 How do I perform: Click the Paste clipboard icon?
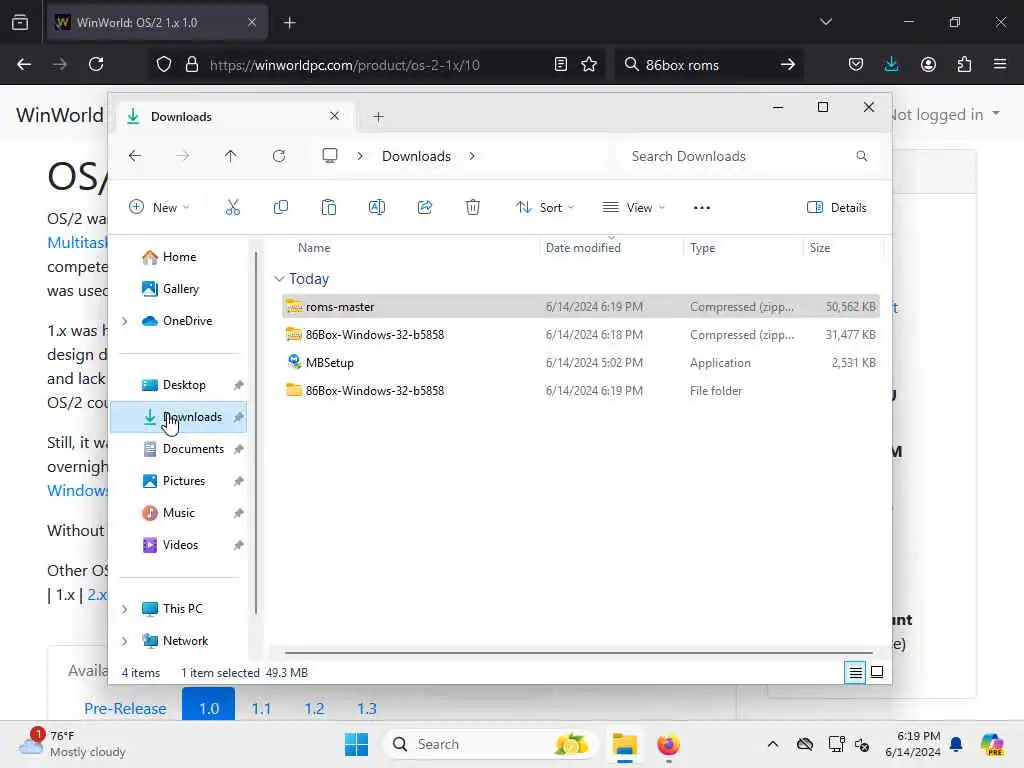pos(328,208)
